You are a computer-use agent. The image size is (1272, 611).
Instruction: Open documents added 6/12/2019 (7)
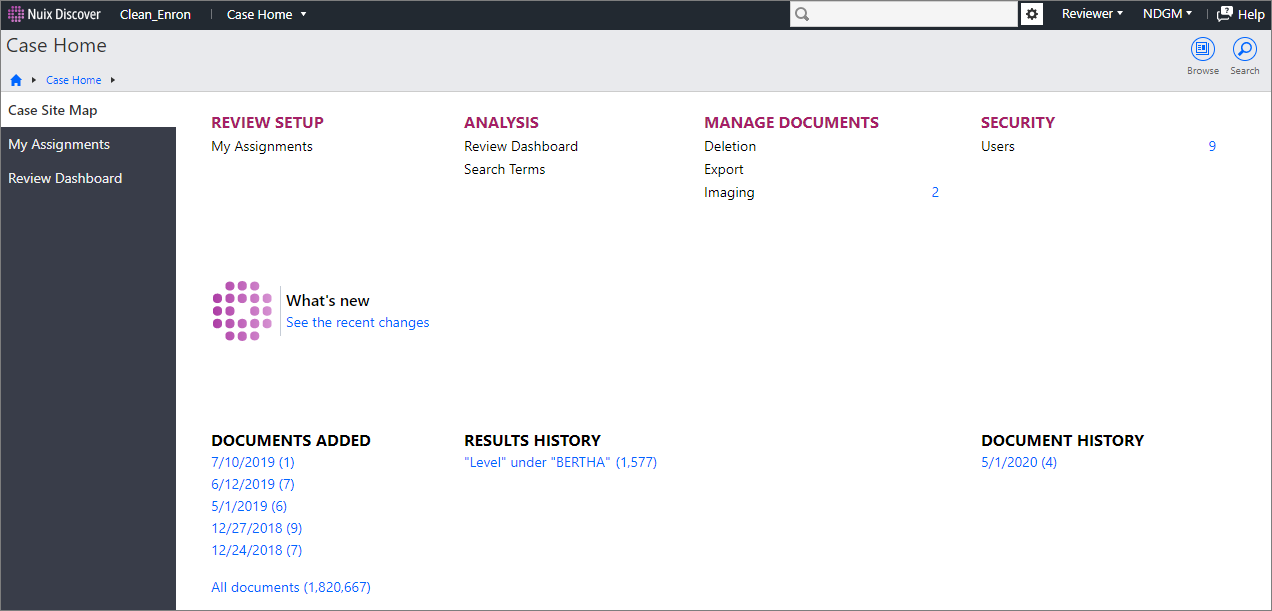tap(253, 484)
